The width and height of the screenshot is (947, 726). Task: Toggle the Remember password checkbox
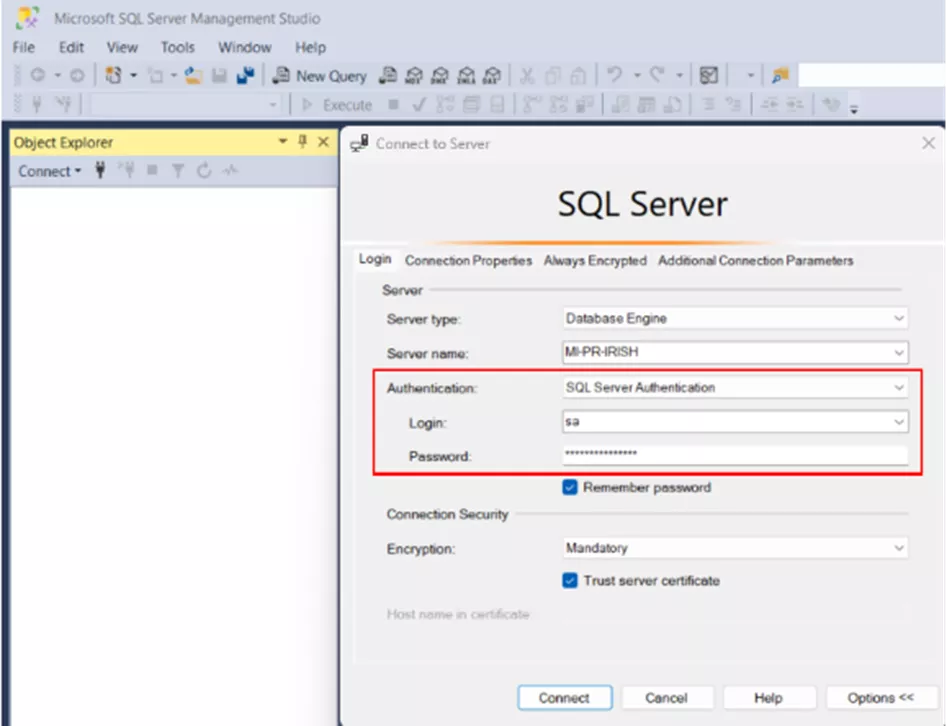tap(570, 487)
